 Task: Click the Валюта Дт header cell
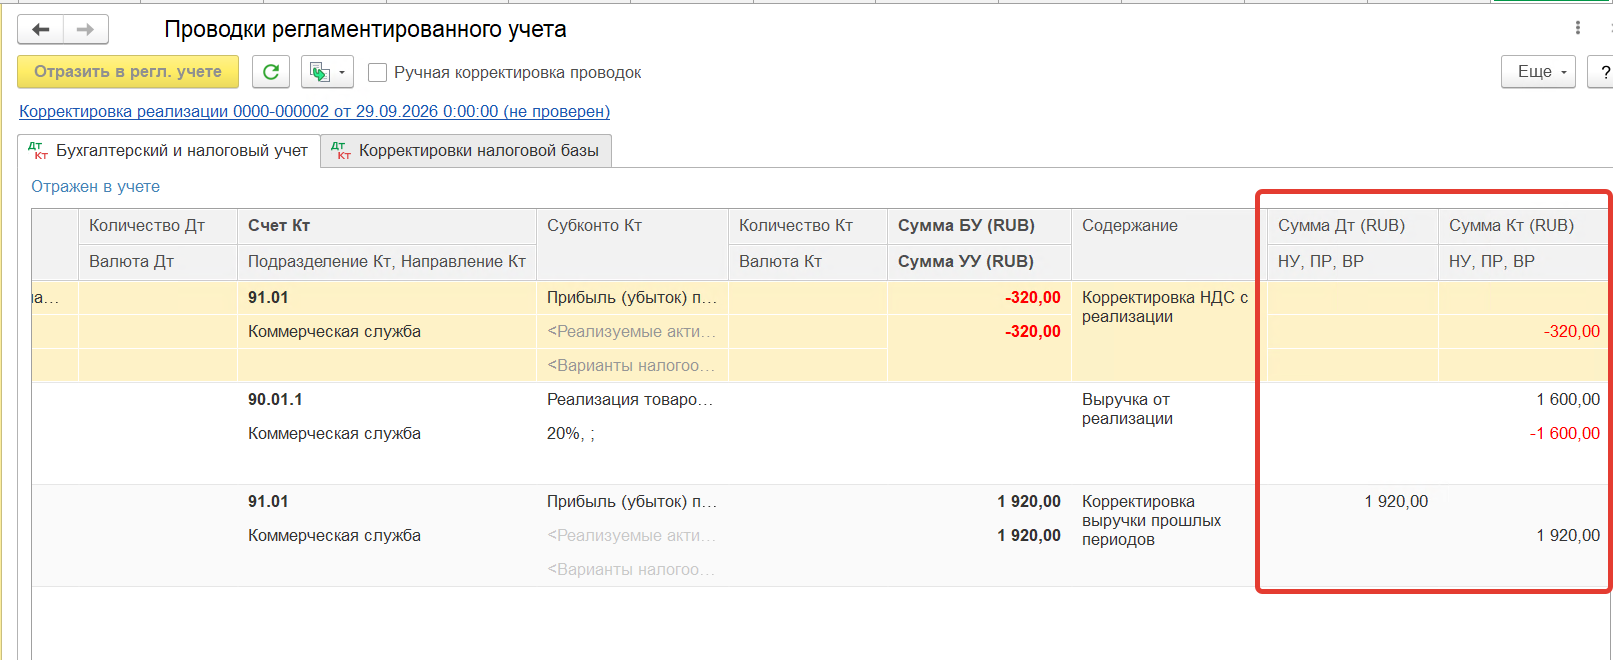click(158, 262)
